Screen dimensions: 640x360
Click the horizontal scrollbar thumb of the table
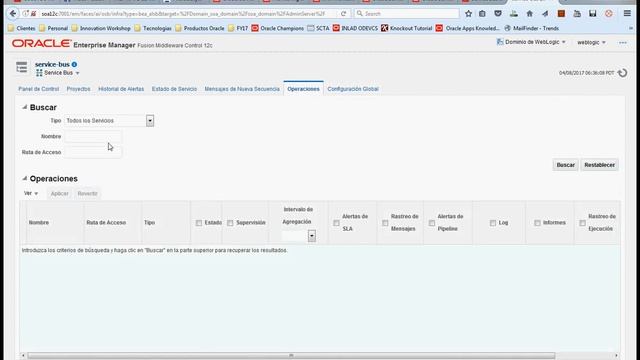click(x=291, y=356)
